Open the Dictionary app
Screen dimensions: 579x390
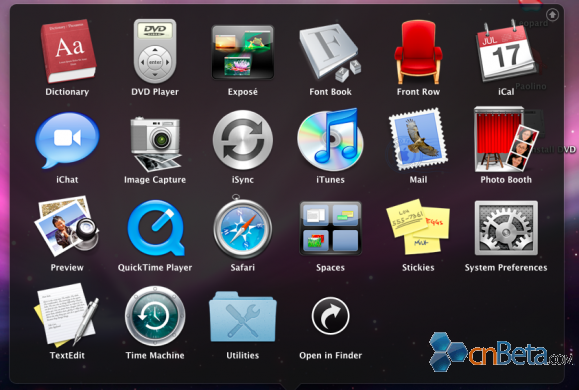tap(68, 51)
